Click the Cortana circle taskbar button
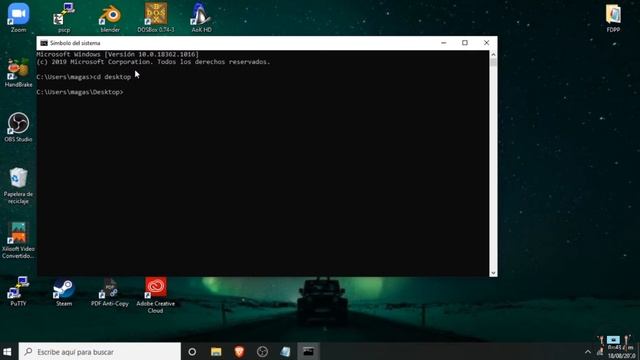Image resolution: width=640 pixels, height=360 pixels. pos(192,351)
